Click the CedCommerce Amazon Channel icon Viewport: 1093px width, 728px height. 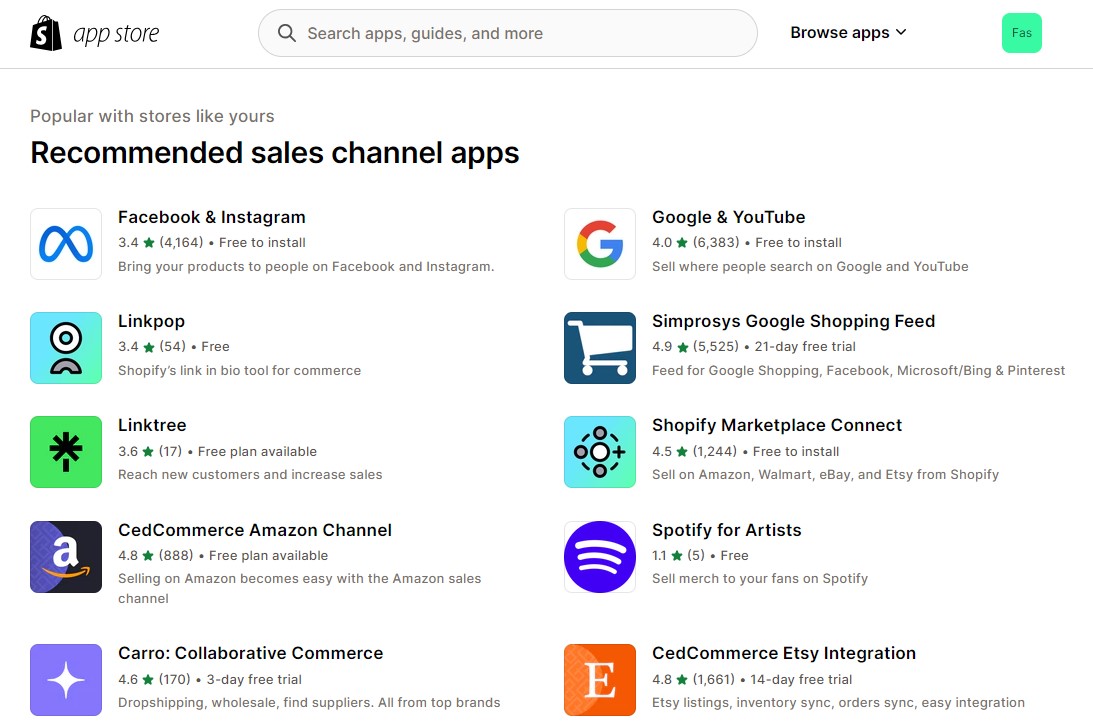pyautogui.click(x=66, y=557)
